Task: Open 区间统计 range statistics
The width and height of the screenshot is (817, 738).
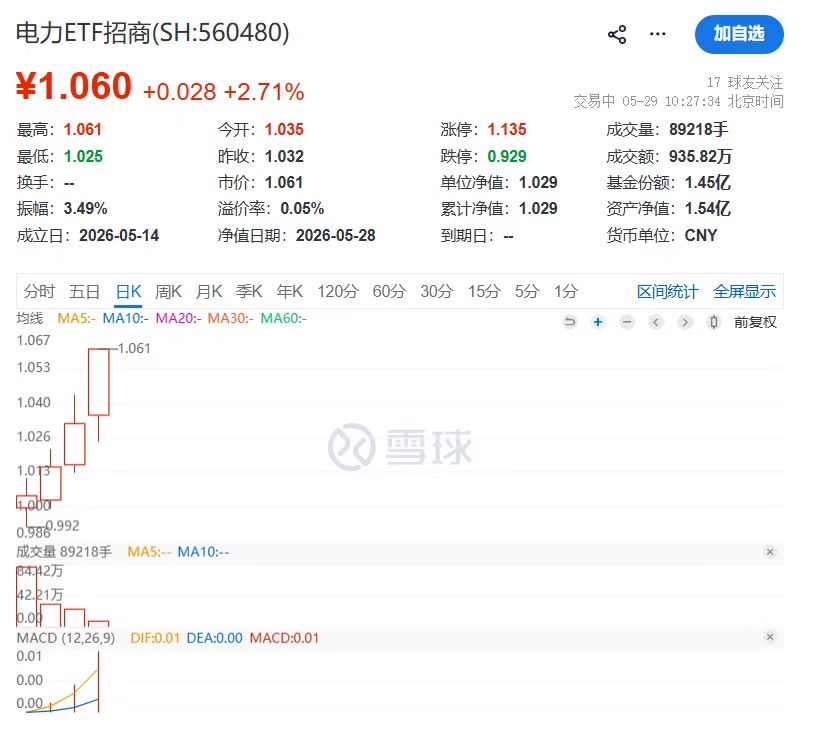Action: [667, 291]
